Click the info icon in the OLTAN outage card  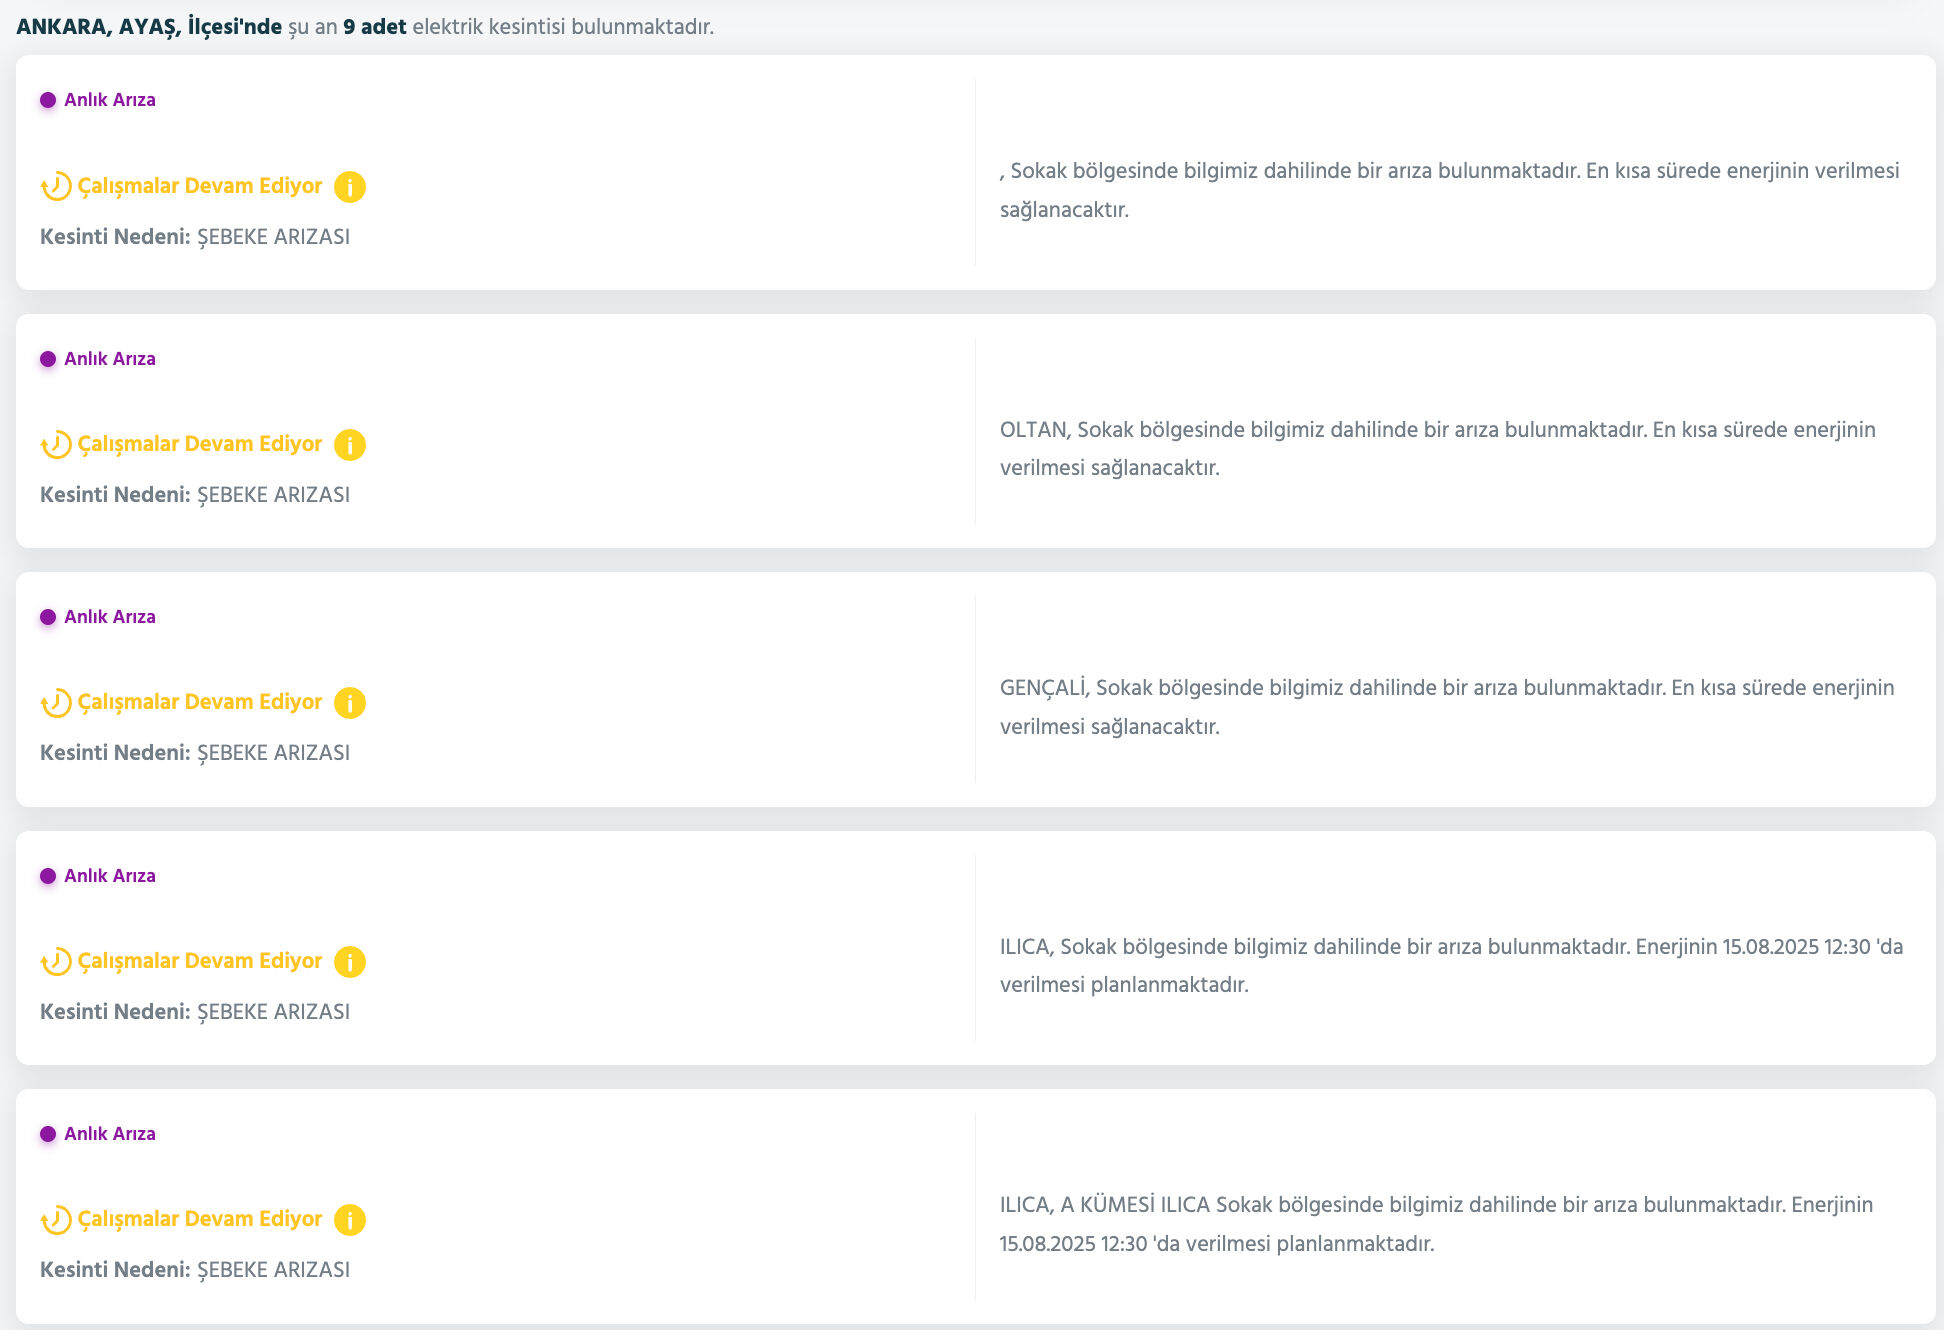(349, 445)
